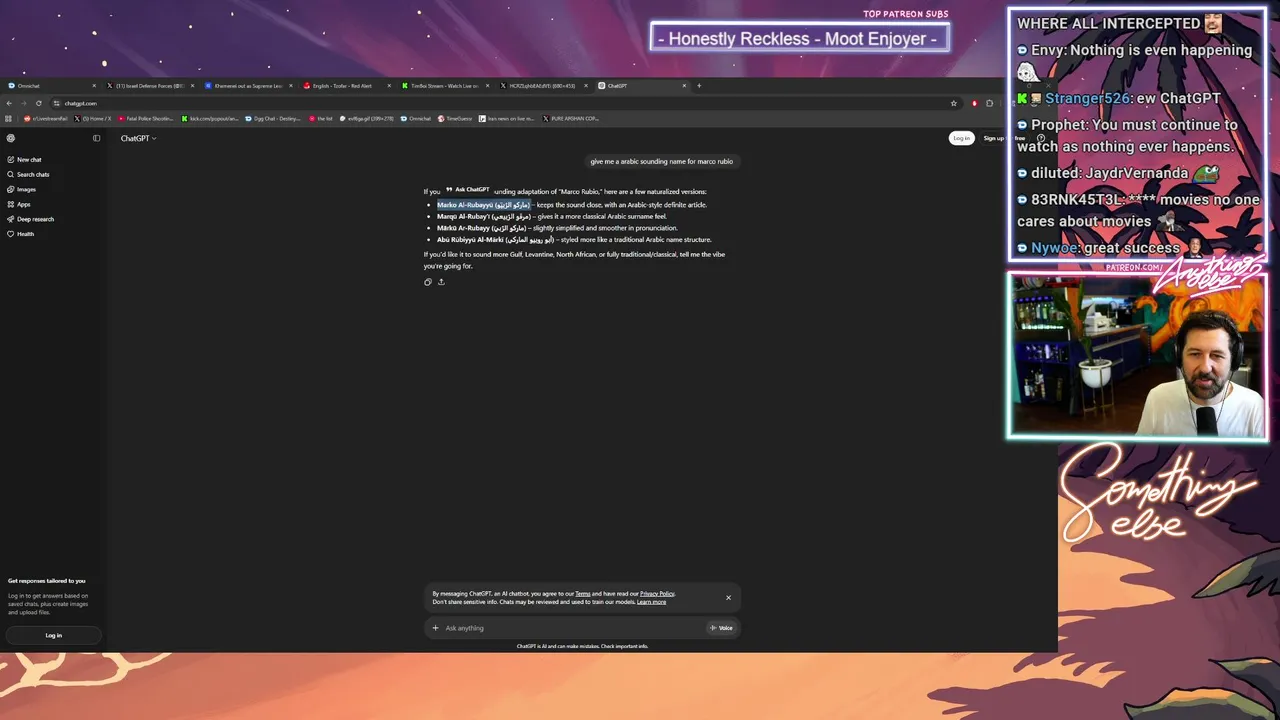This screenshot has height=720, width=1280.
Task: Open the 'the list' bookmark
Action: coord(321,119)
